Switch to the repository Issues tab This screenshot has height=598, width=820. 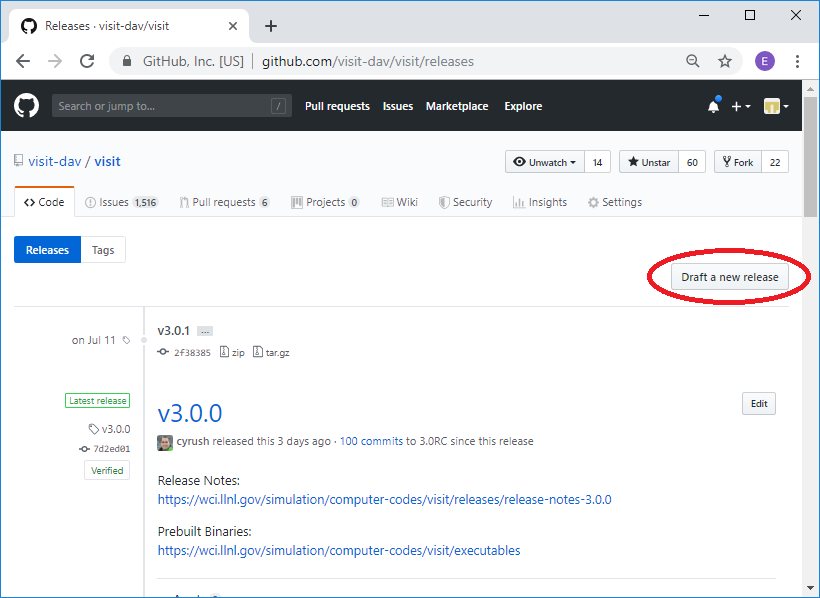tap(121, 202)
